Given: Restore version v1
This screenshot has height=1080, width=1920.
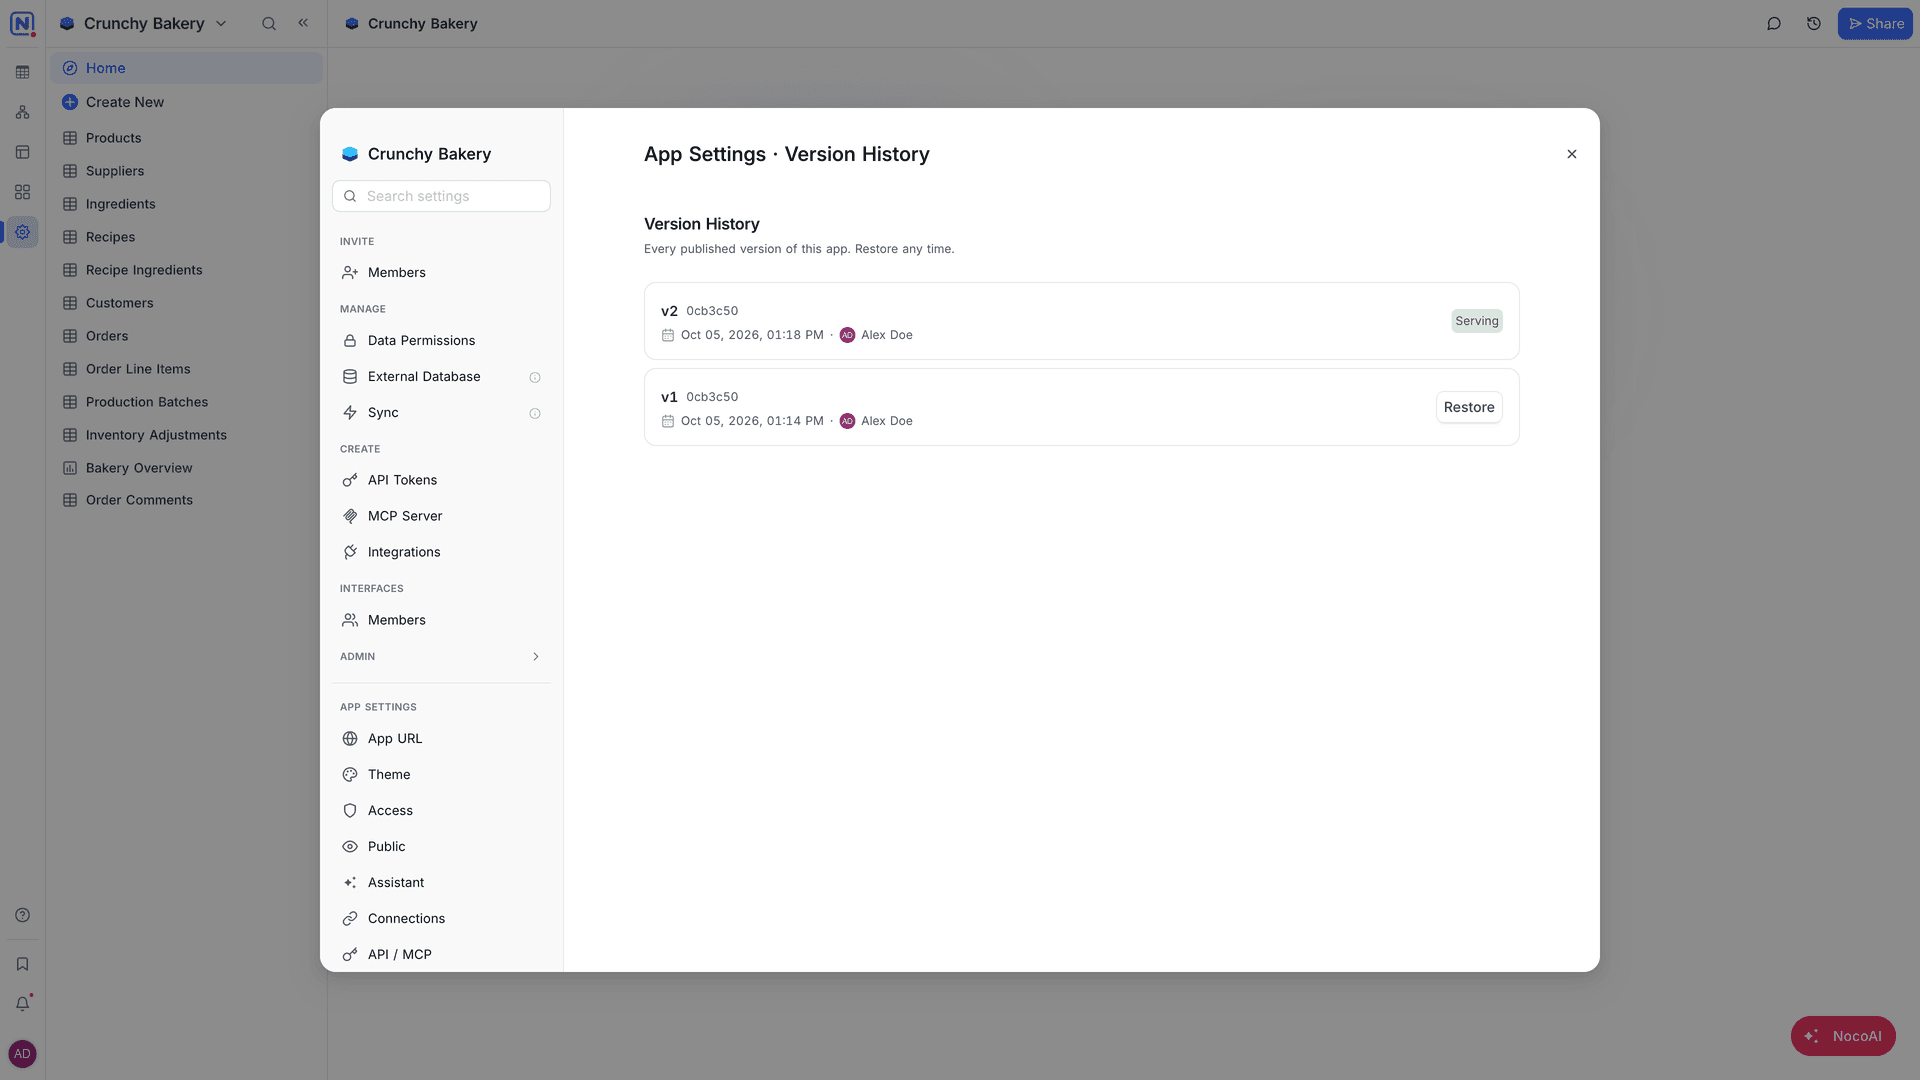Looking at the screenshot, I should click(x=1469, y=407).
